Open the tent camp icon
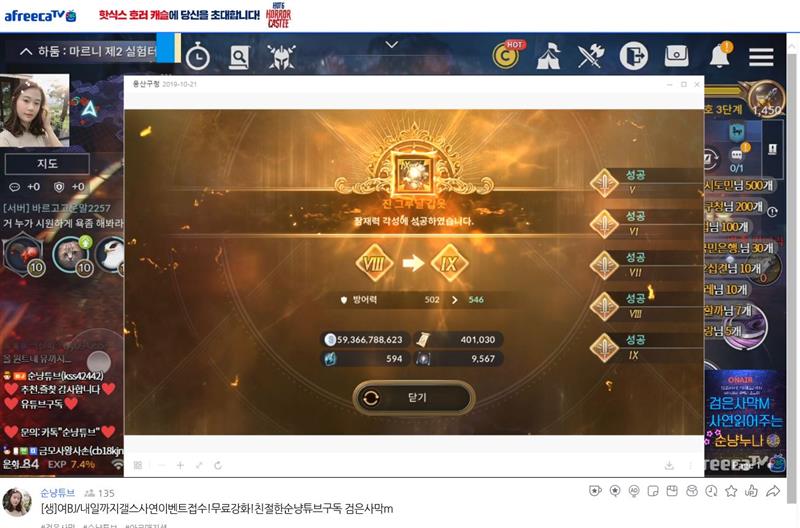Image resolution: width=800 pixels, height=528 pixels. (x=548, y=55)
